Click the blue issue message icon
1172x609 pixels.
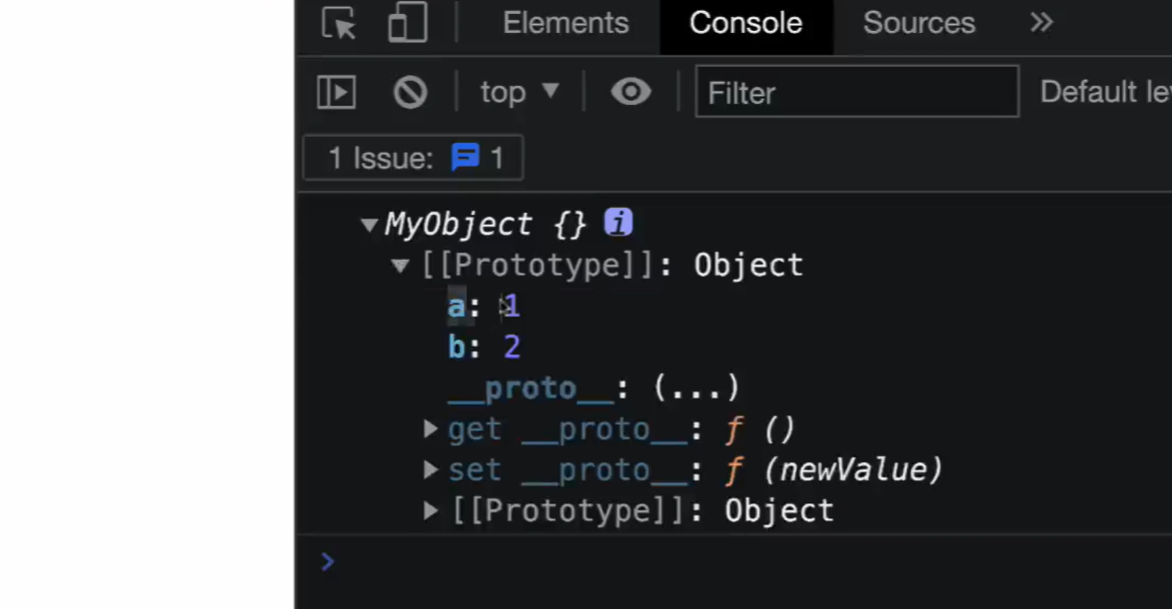465,158
